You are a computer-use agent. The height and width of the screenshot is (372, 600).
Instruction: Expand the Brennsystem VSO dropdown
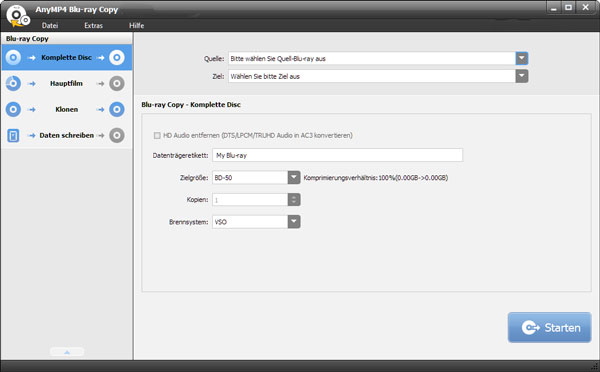coord(294,222)
